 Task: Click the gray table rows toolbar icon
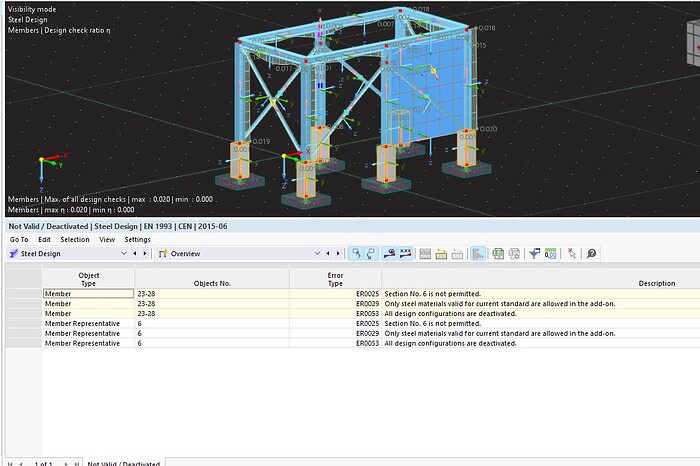tap(425, 254)
